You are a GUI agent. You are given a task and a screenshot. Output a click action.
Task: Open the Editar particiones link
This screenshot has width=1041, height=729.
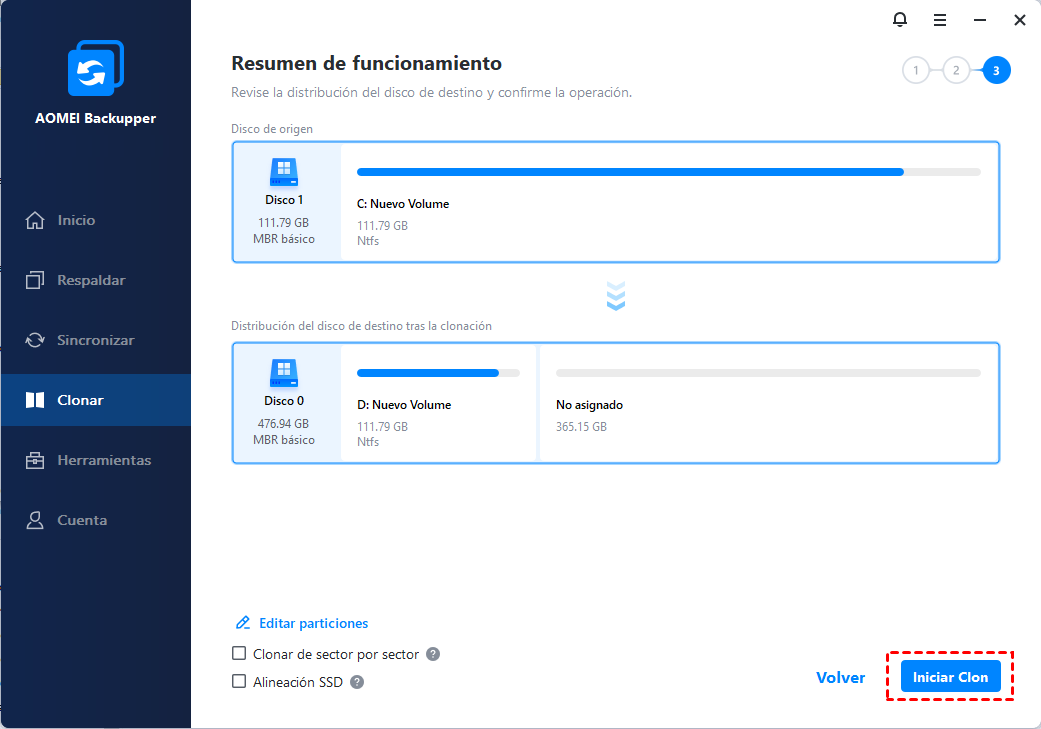click(313, 623)
